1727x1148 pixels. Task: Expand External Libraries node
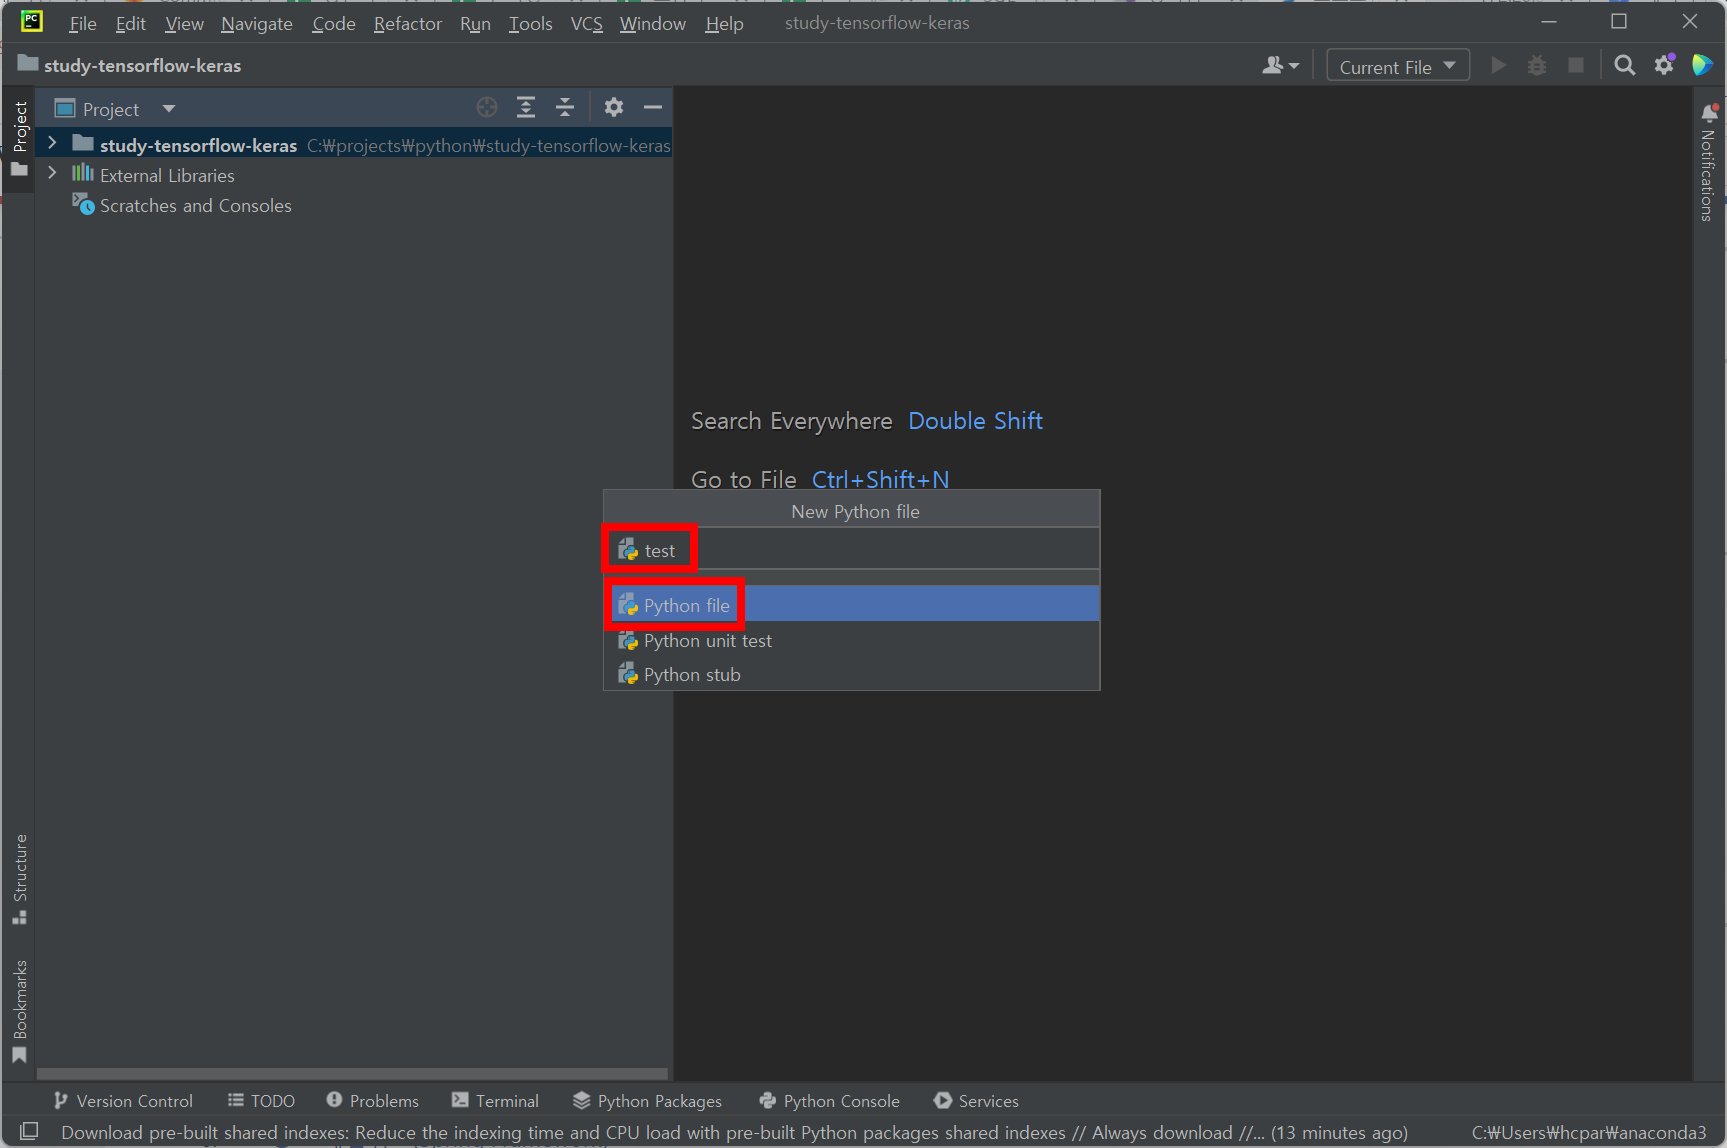(x=52, y=174)
